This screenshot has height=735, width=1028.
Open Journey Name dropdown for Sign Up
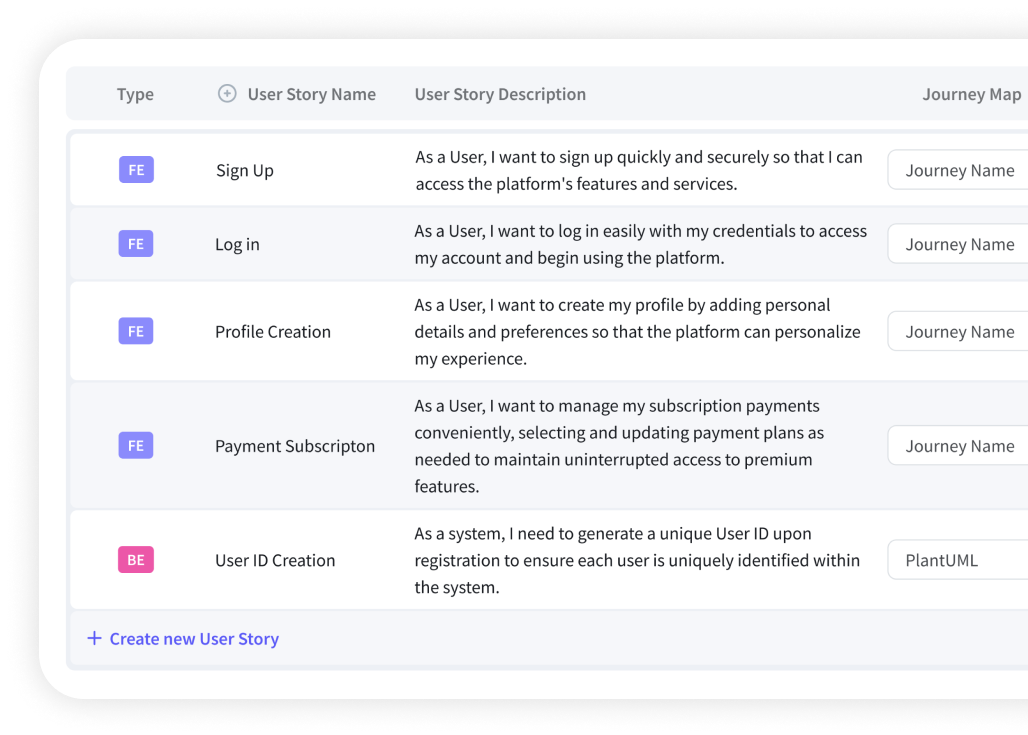tap(958, 170)
